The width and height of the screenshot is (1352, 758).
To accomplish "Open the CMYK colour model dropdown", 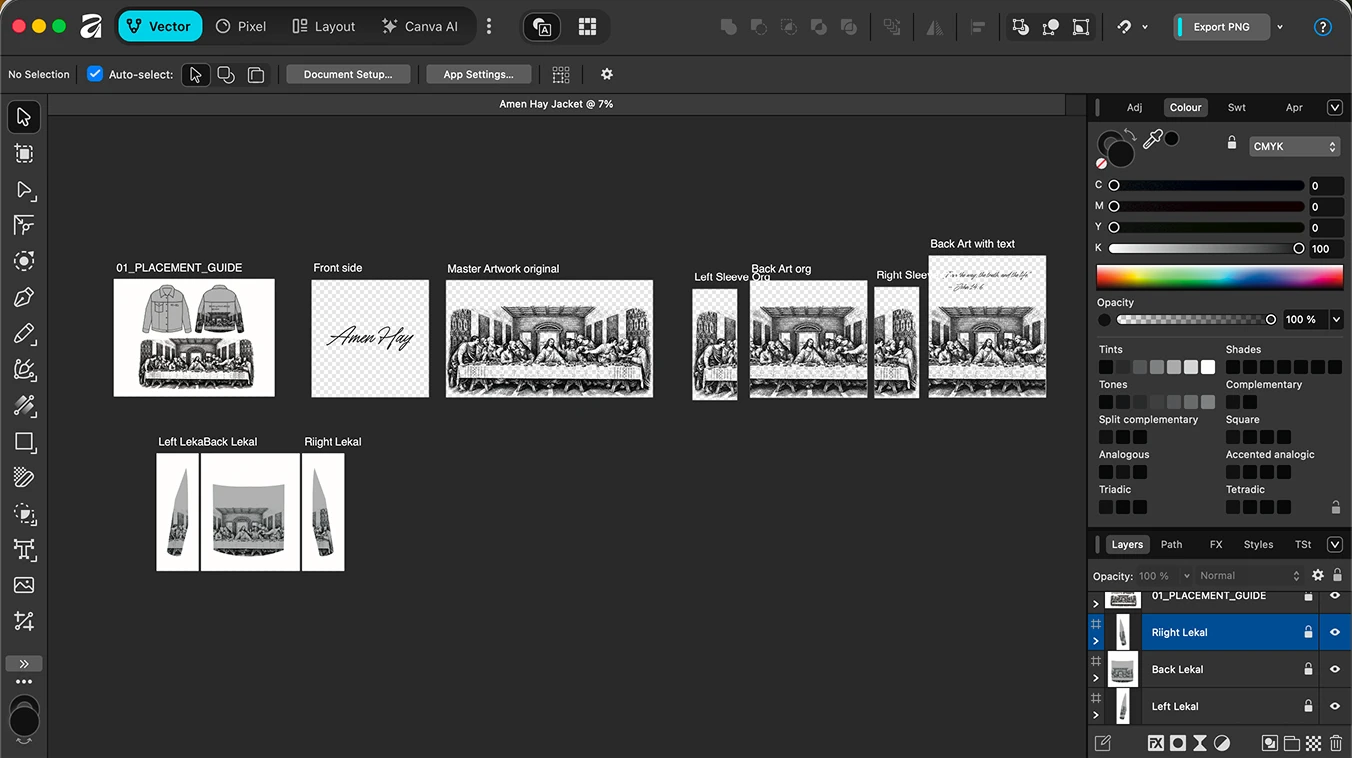I will 1294,146.
